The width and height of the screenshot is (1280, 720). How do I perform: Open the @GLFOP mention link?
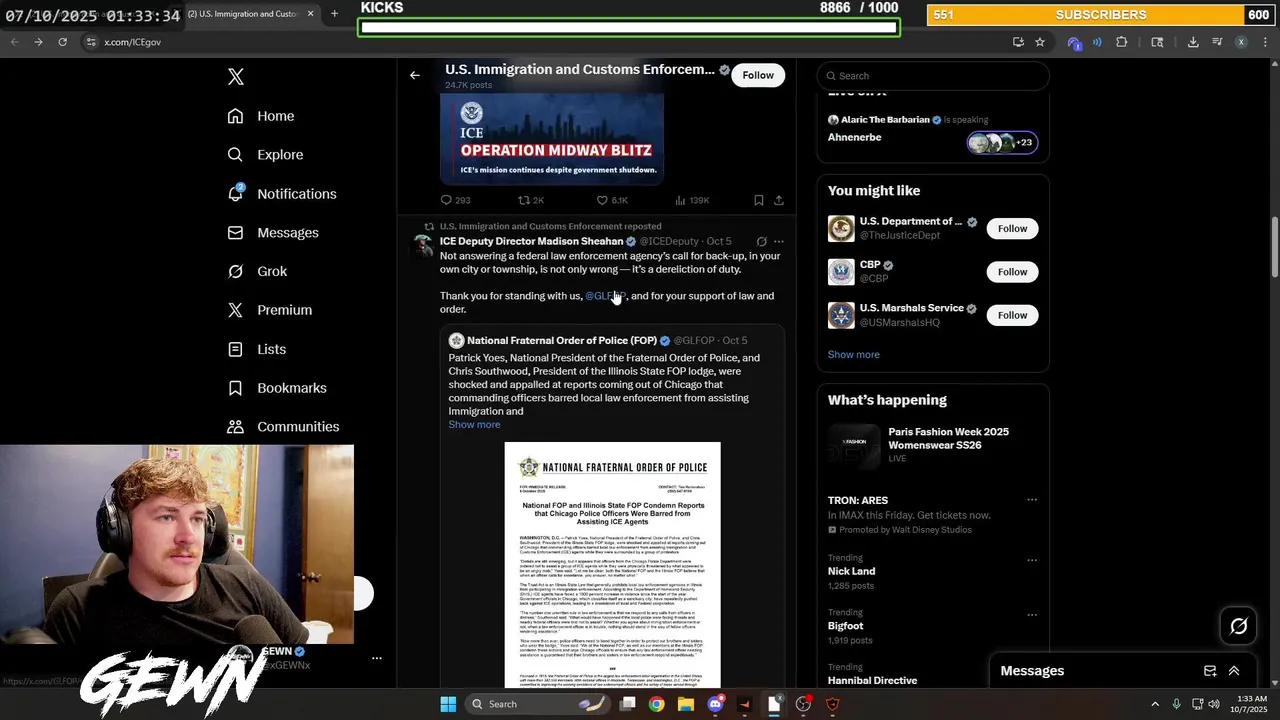click(605, 296)
